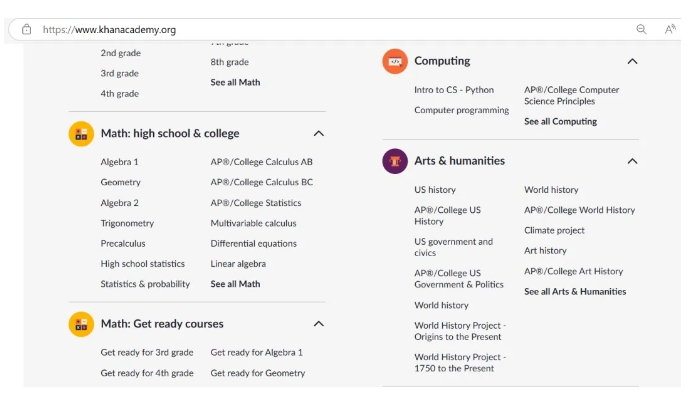Select See all Arts & Humanities
This screenshot has width=687, height=402.
575,292
